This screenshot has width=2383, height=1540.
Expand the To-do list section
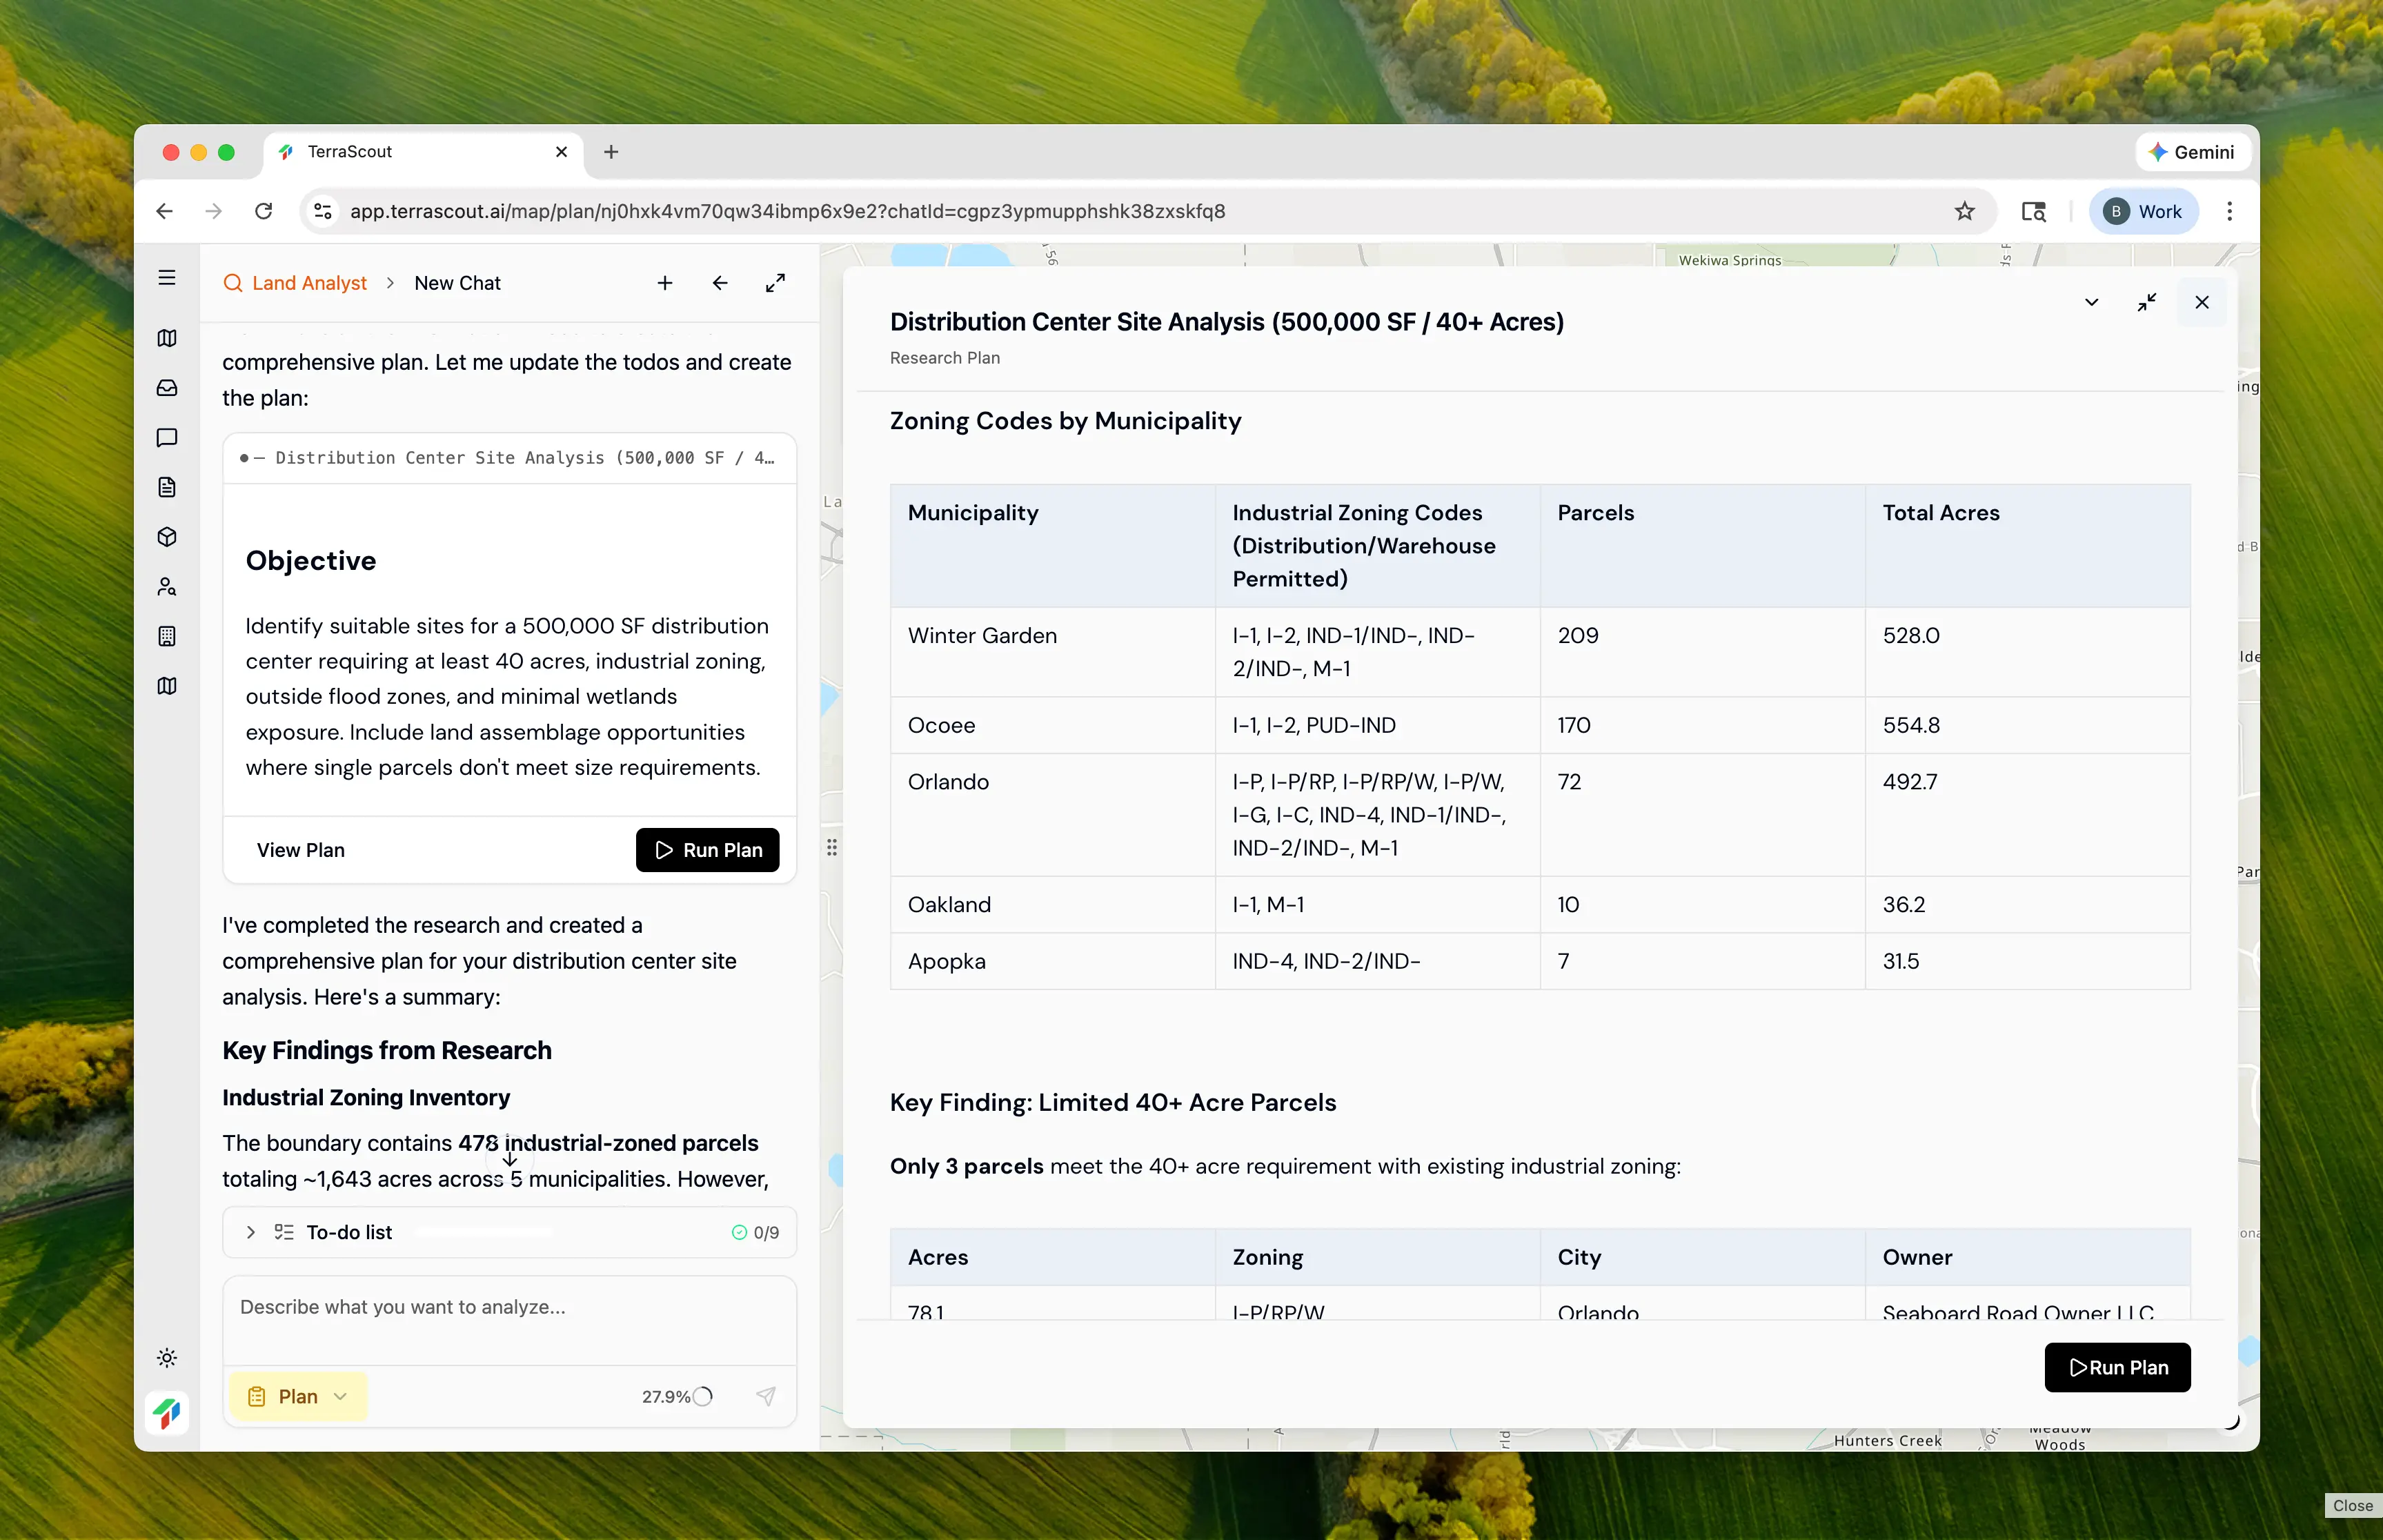click(251, 1232)
